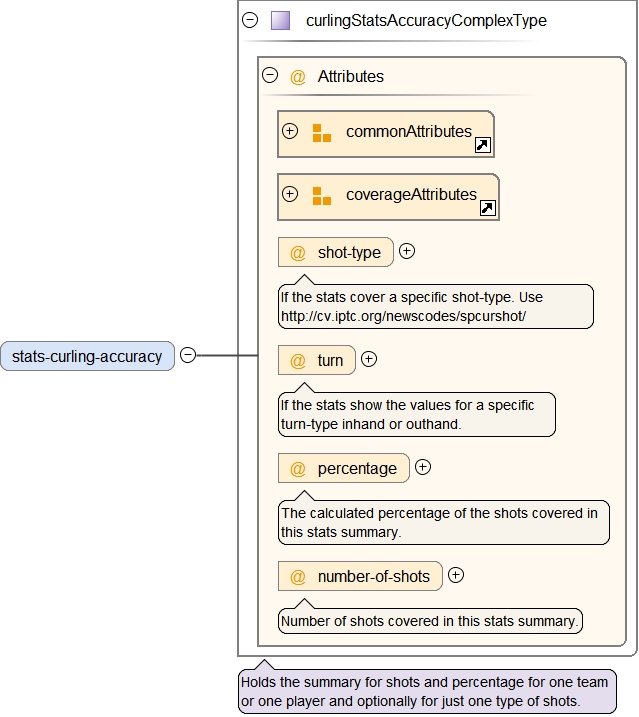Click the orange coverageAttributes group icon

321,196
